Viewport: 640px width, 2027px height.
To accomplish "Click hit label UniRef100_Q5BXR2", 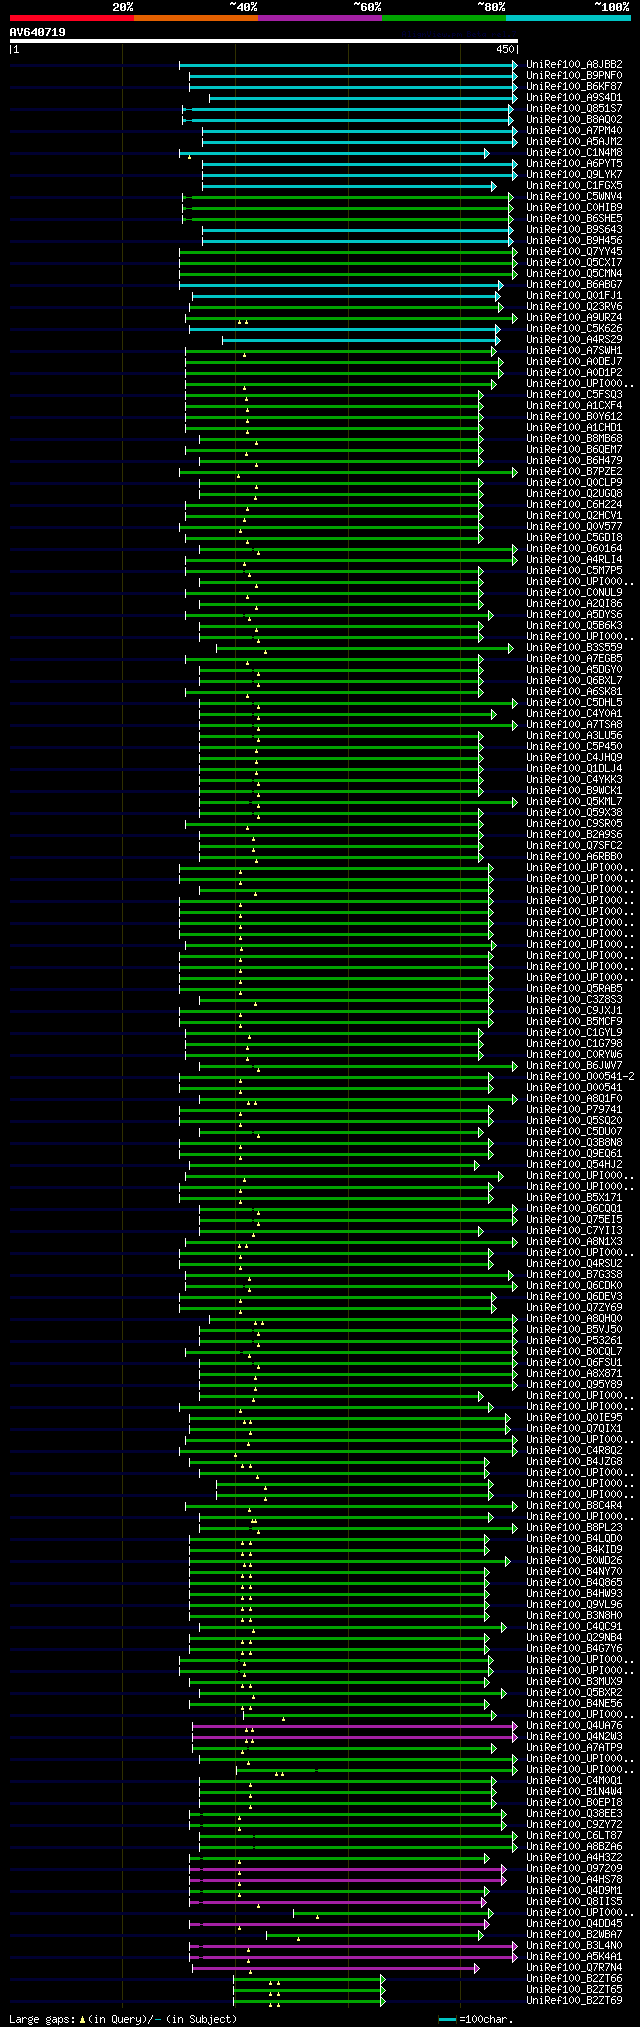I will [574, 1692].
